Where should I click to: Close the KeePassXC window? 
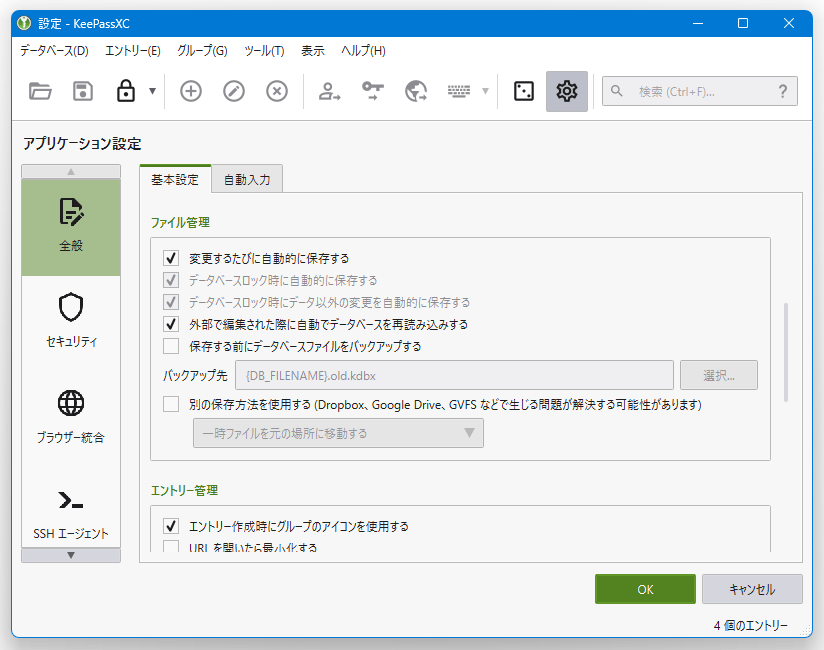pos(789,23)
